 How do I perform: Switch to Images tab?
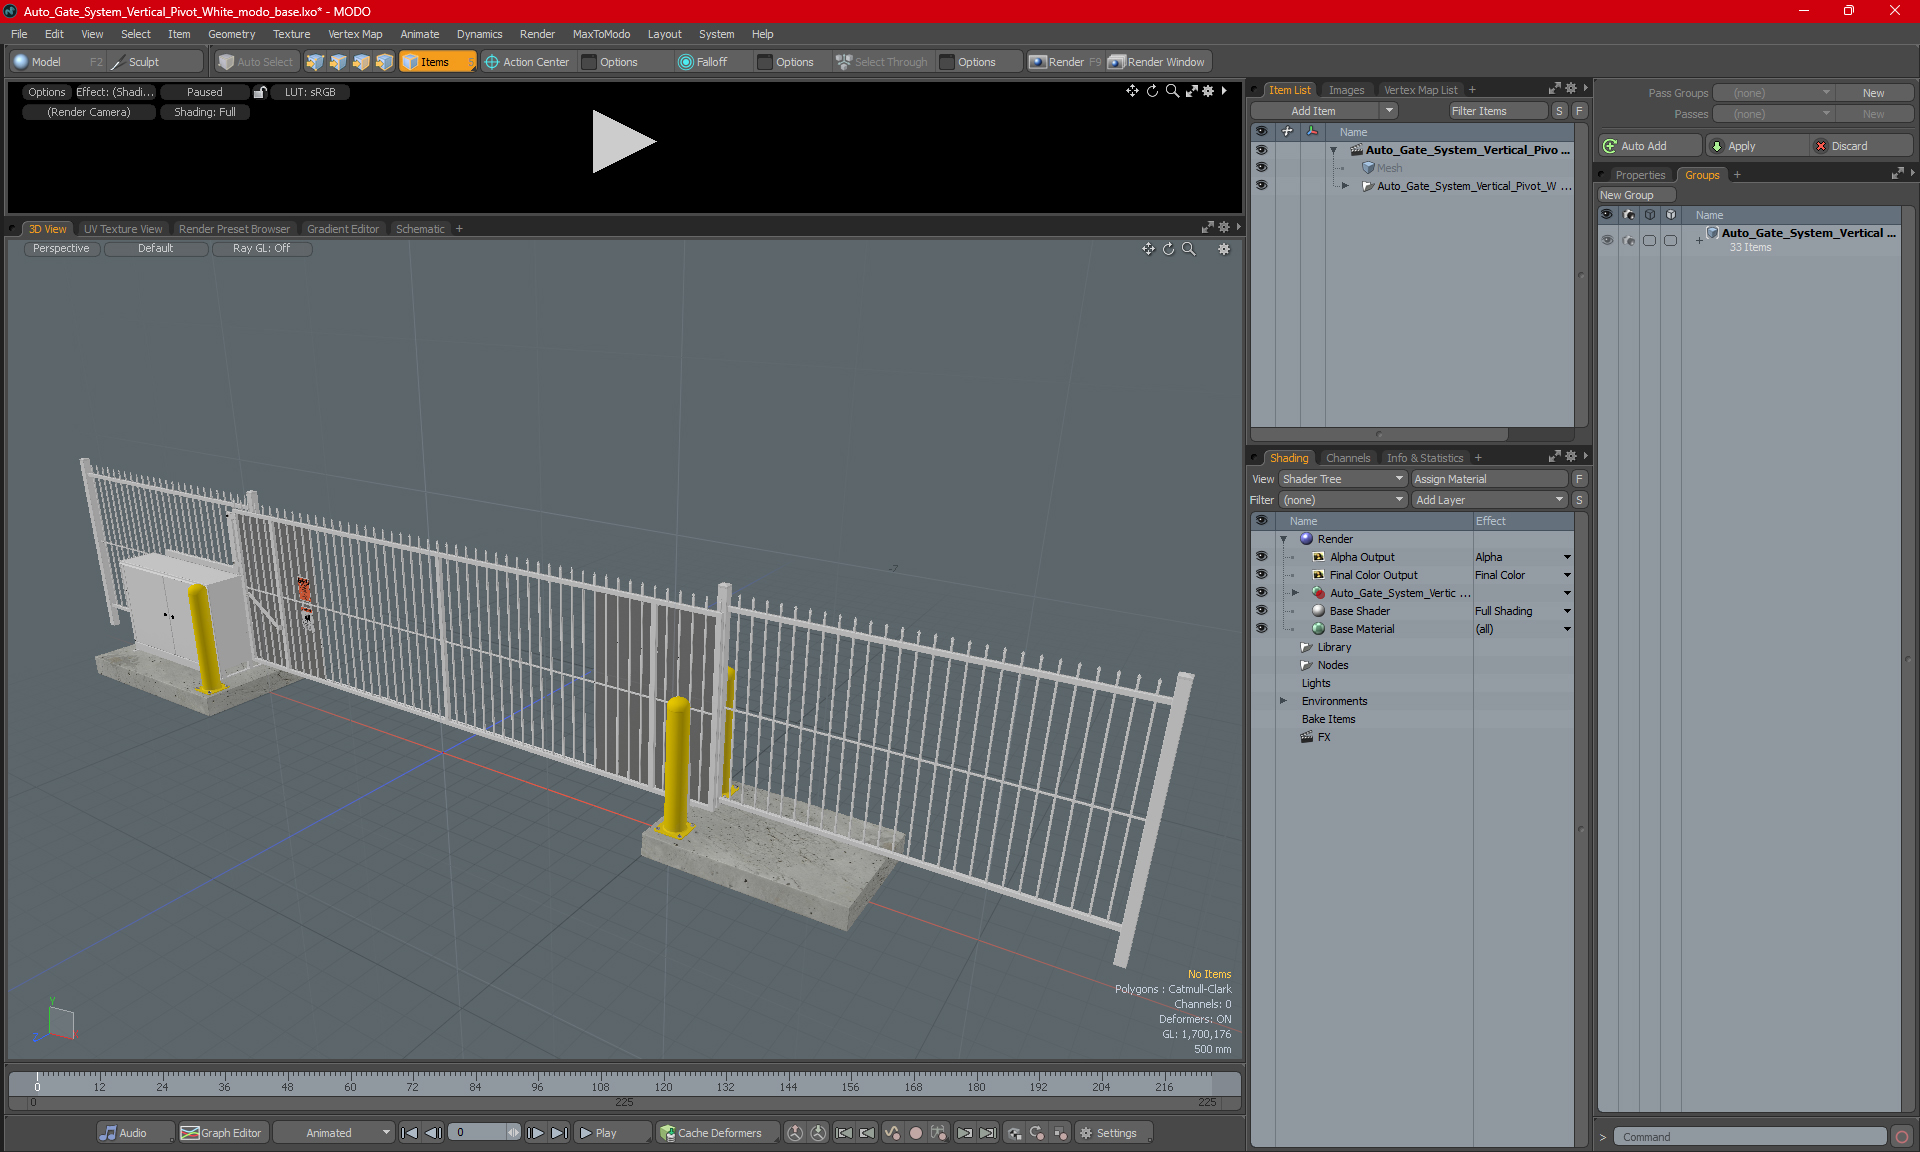[x=1346, y=90]
